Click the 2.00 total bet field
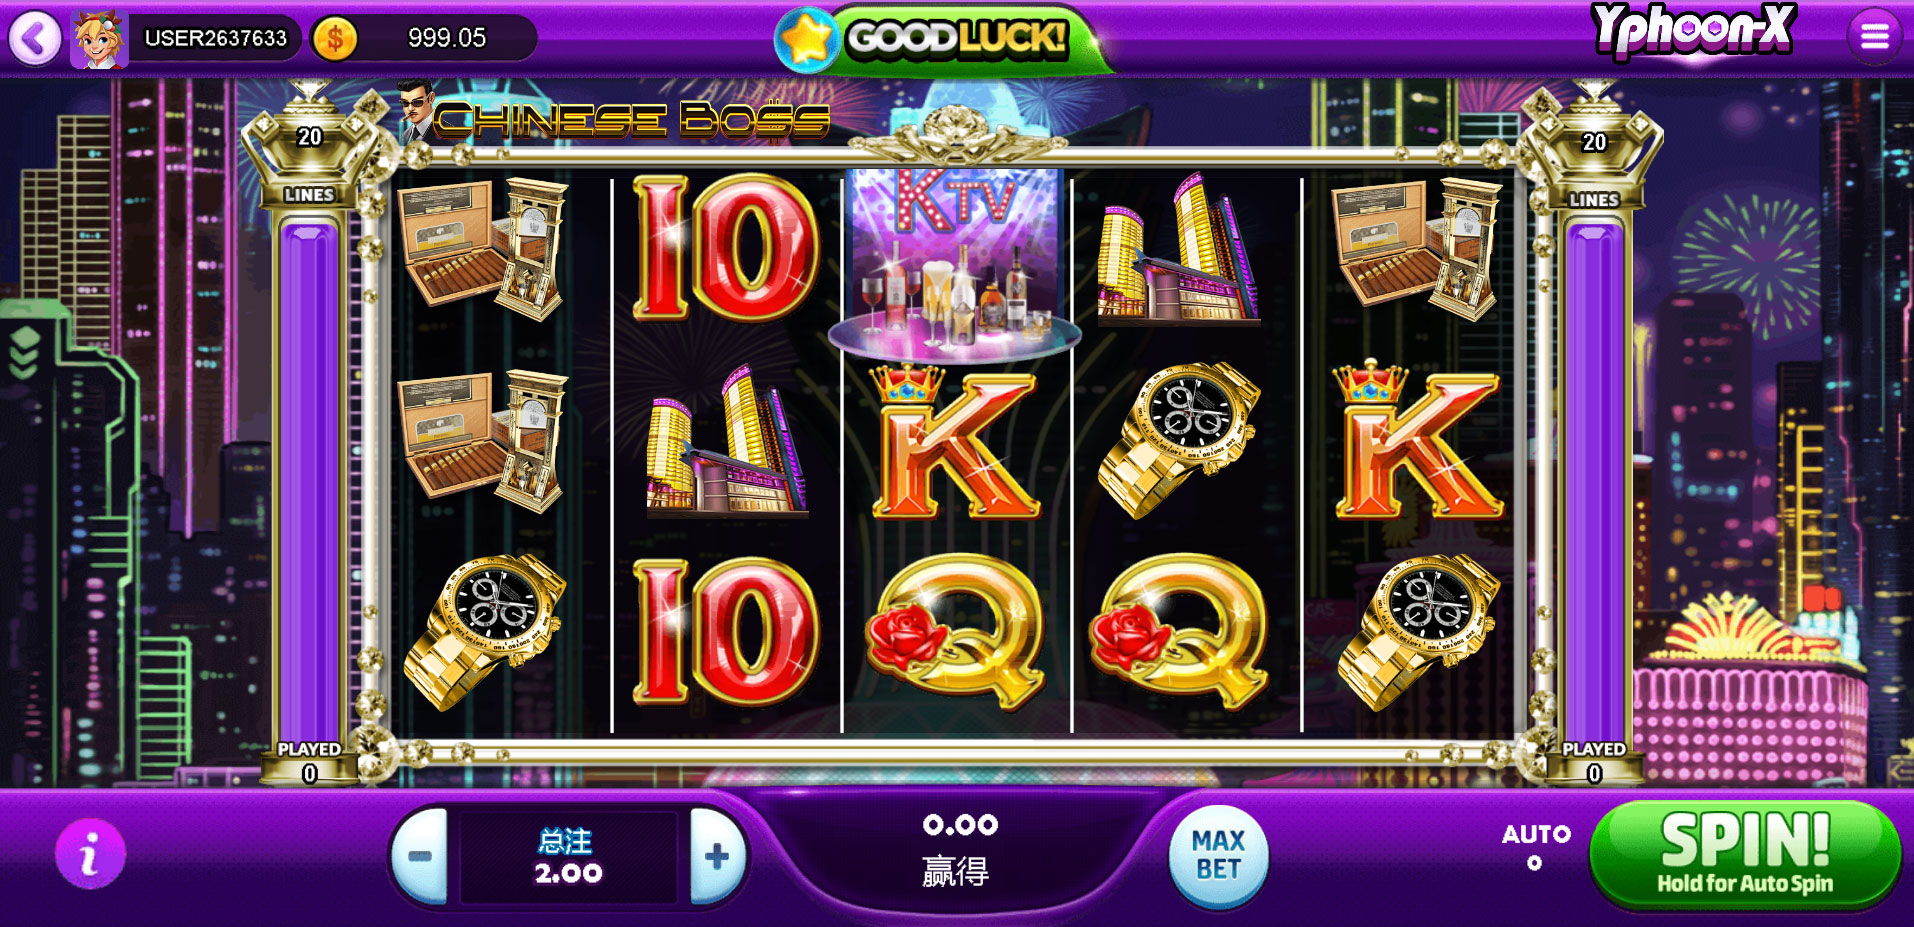1914x927 pixels. click(568, 857)
